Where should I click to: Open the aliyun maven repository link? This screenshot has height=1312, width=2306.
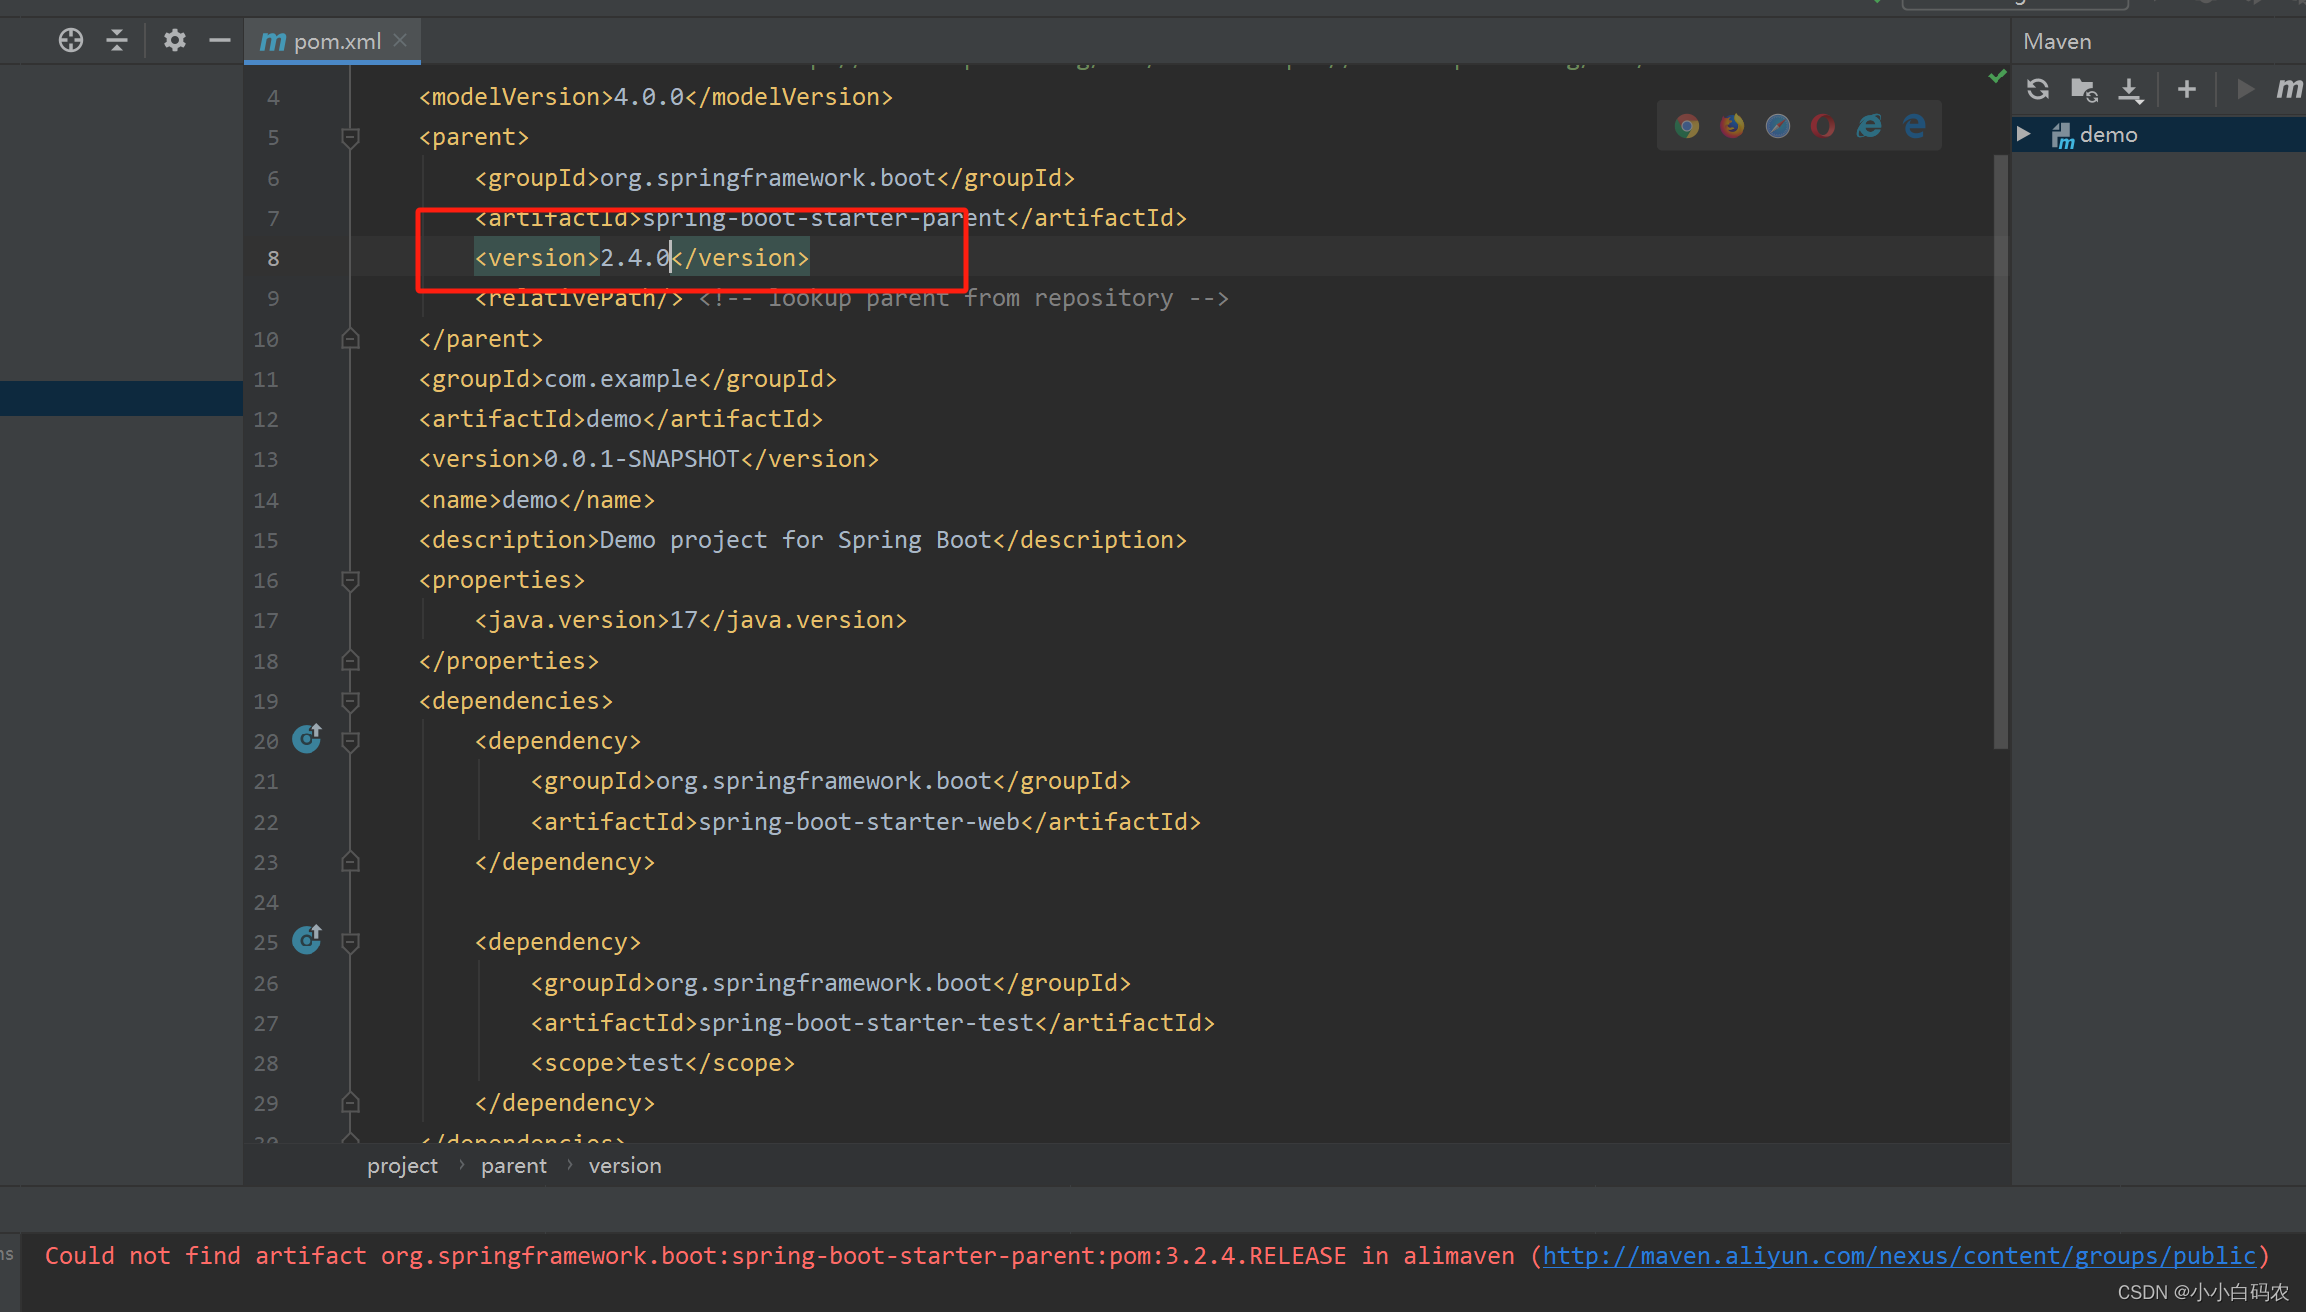[x=1899, y=1256]
